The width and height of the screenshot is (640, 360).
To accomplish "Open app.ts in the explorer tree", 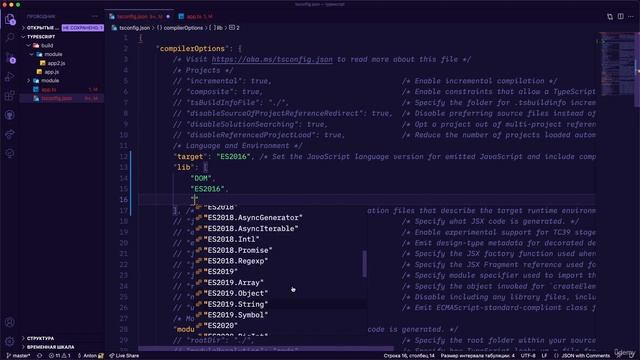I will point(49,90).
